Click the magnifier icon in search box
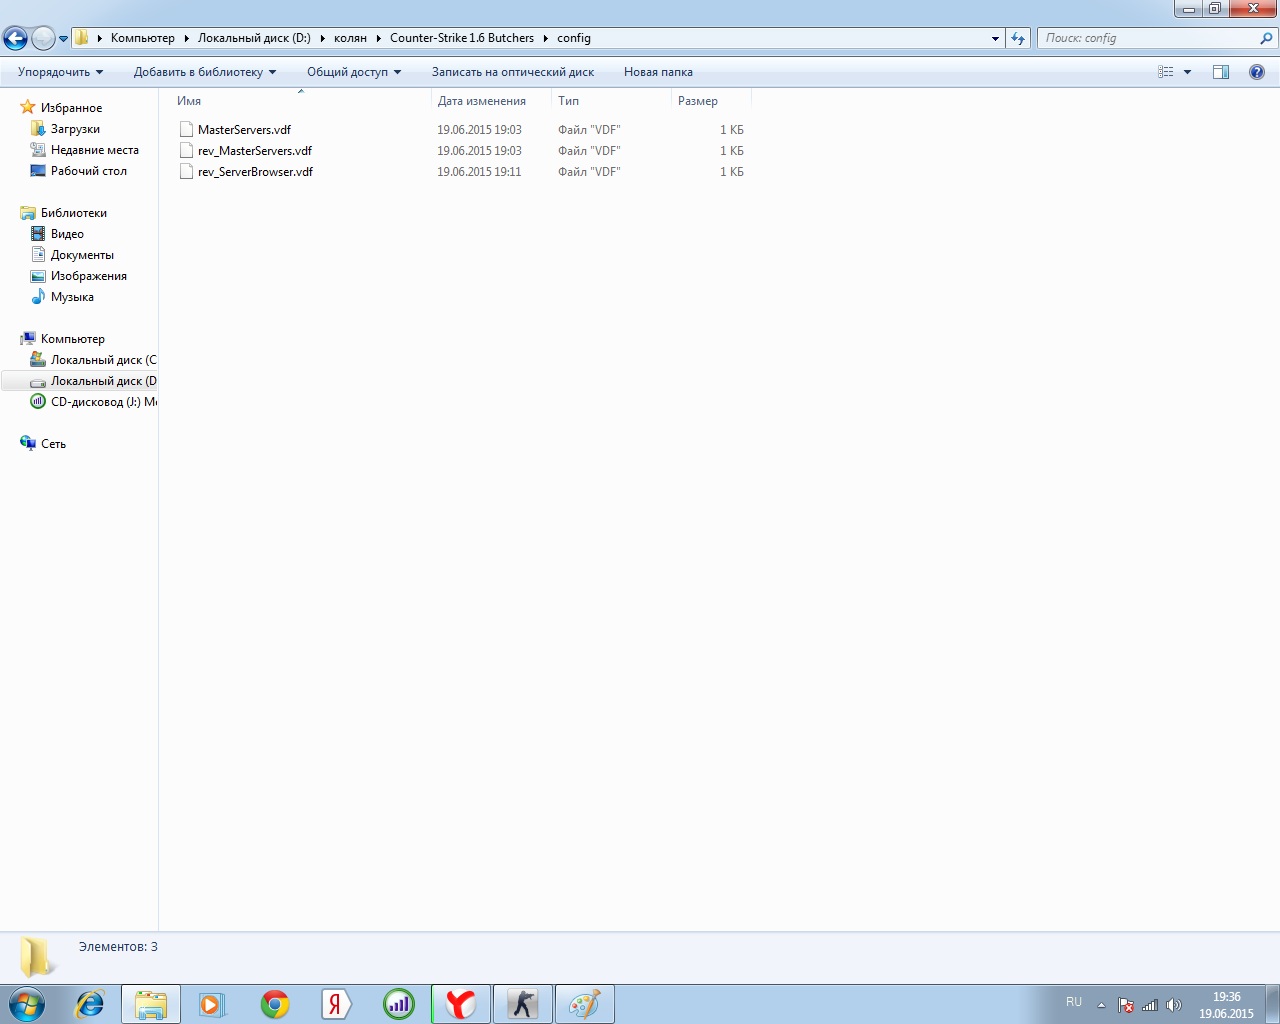The width and height of the screenshot is (1280, 1024). pyautogui.click(x=1267, y=38)
